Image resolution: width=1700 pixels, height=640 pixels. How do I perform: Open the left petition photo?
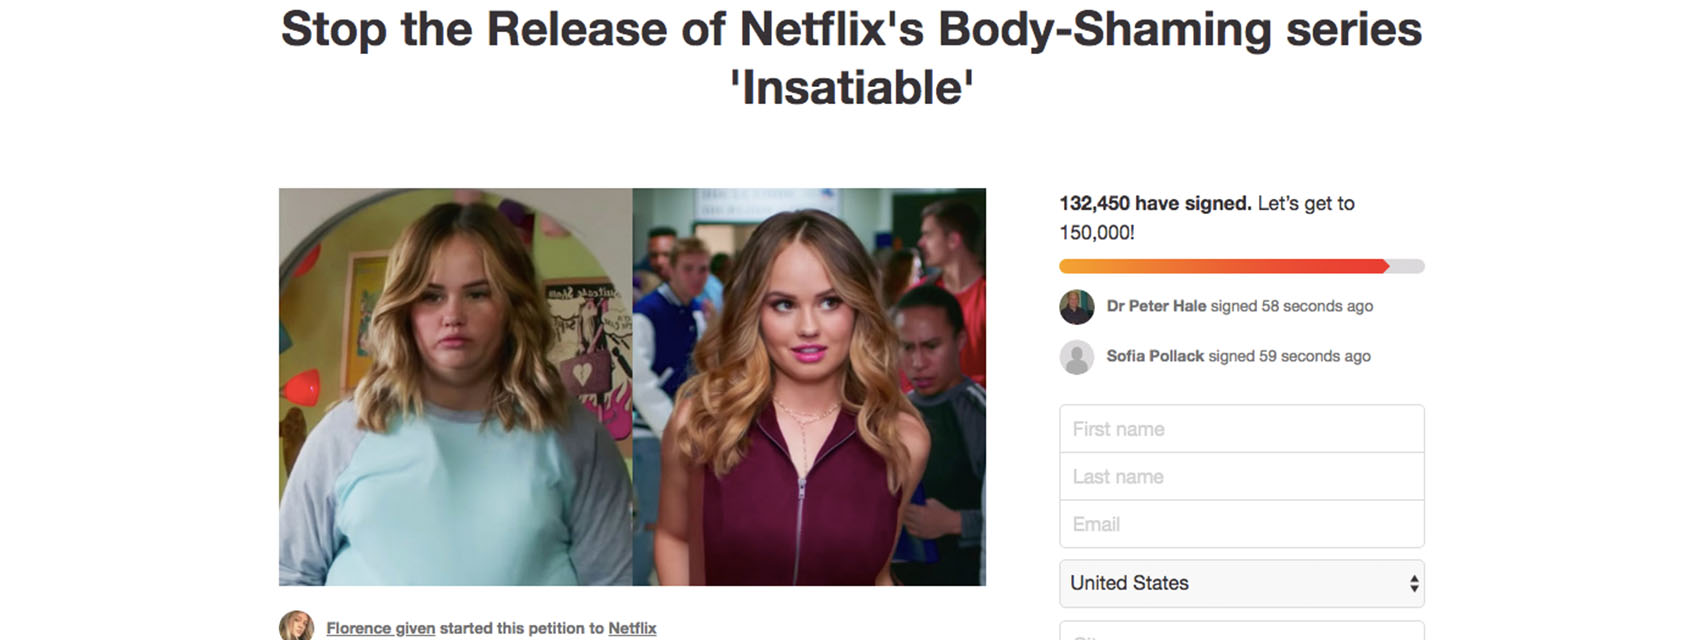click(455, 387)
